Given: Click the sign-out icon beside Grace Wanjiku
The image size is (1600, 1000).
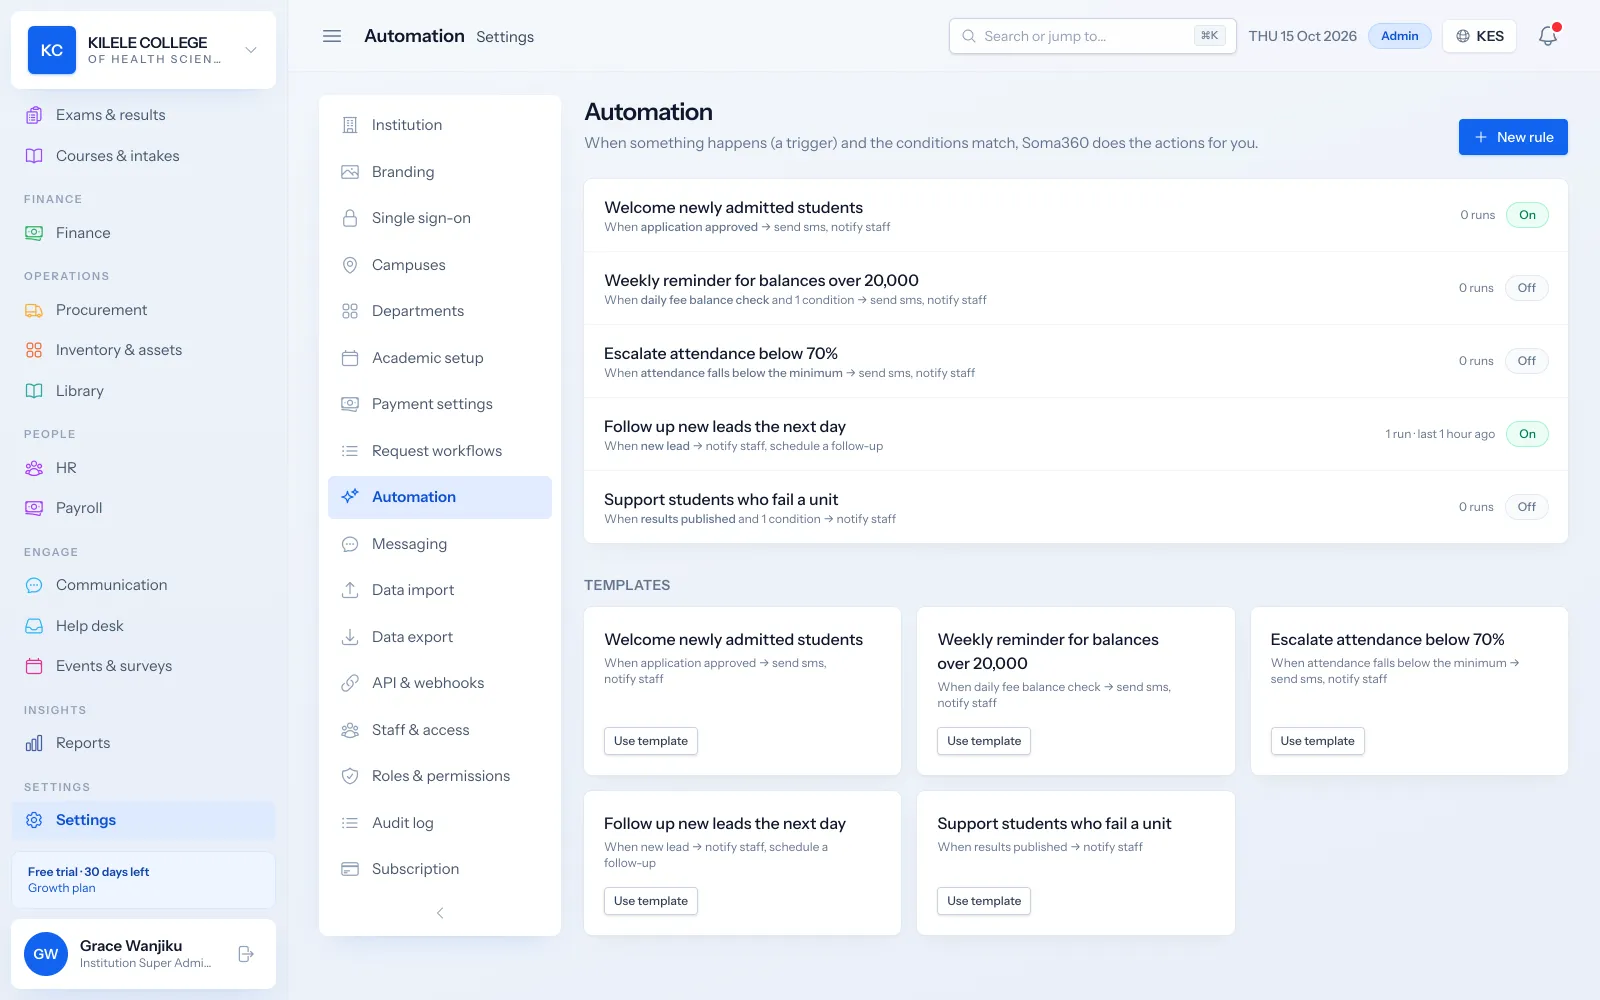Looking at the screenshot, I should tap(246, 954).
